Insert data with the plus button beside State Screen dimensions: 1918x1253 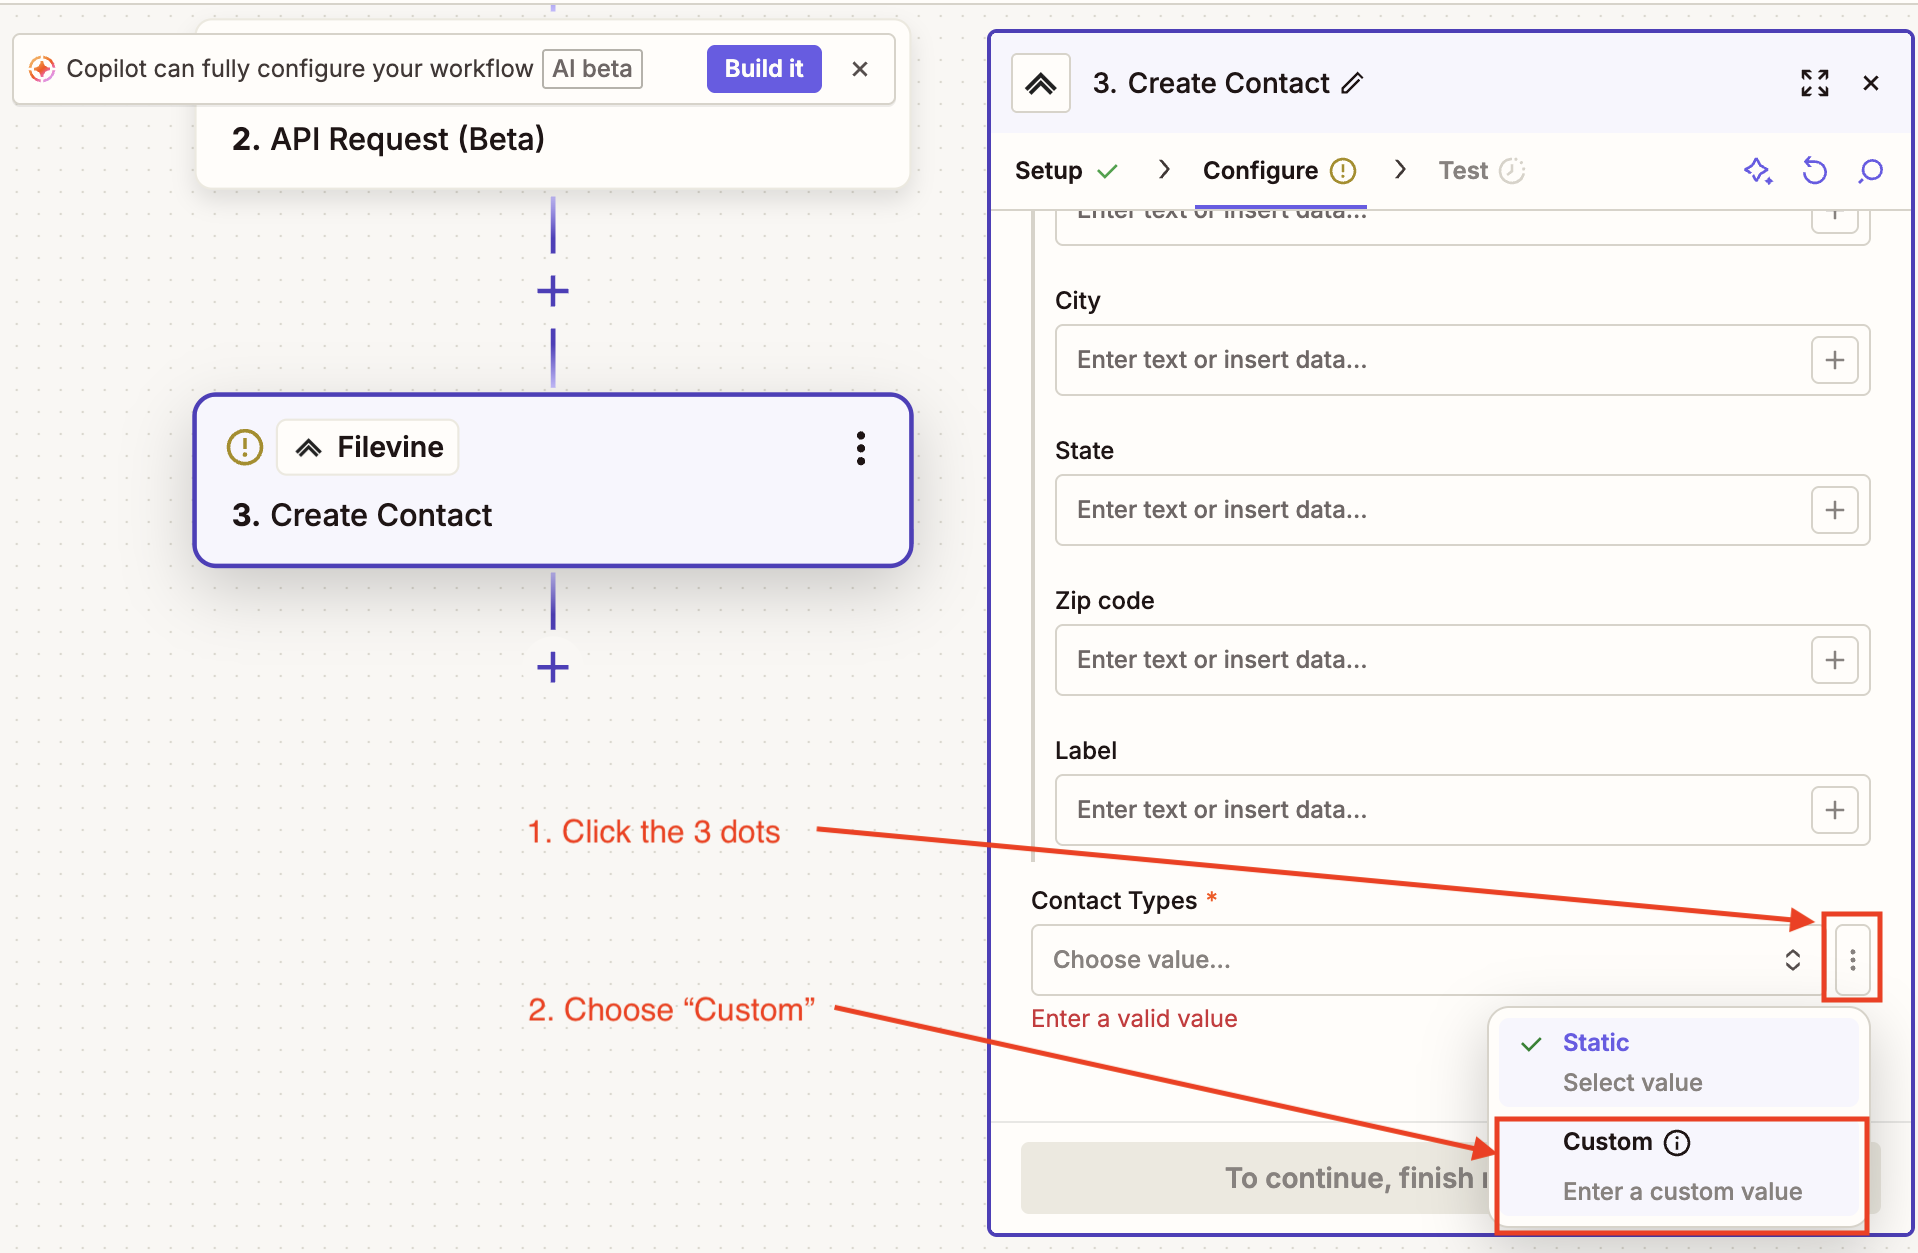tap(1834, 509)
